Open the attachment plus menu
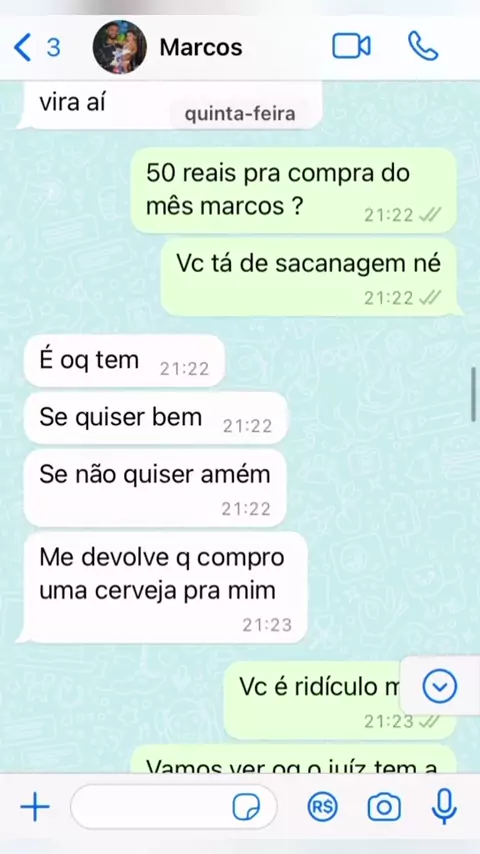This screenshot has height=854, width=480. coord(35,807)
